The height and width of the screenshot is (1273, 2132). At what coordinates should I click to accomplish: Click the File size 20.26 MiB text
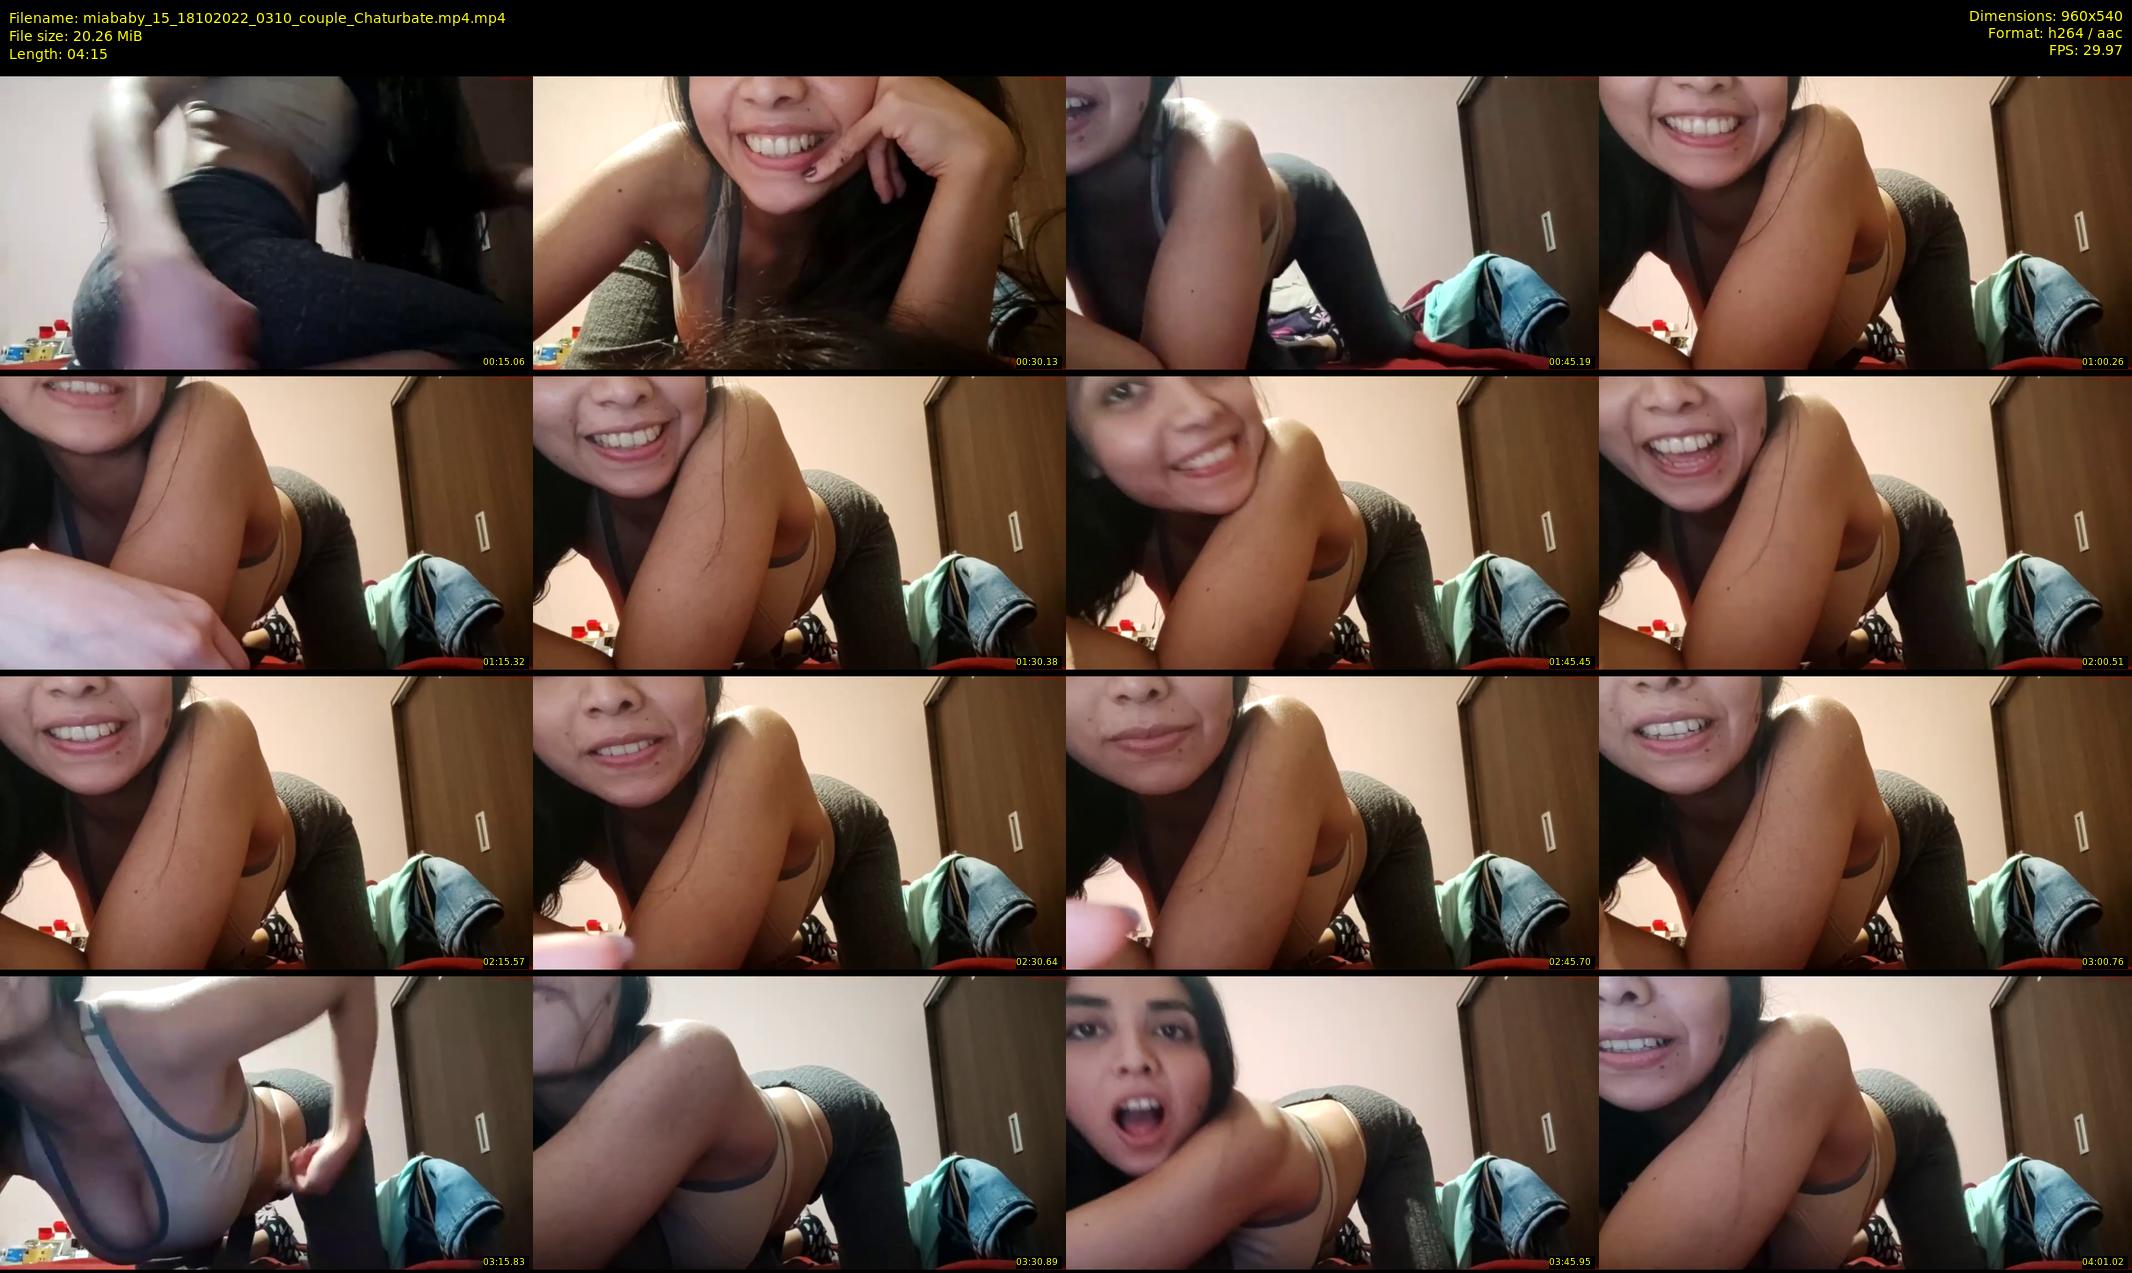coord(76,36)
